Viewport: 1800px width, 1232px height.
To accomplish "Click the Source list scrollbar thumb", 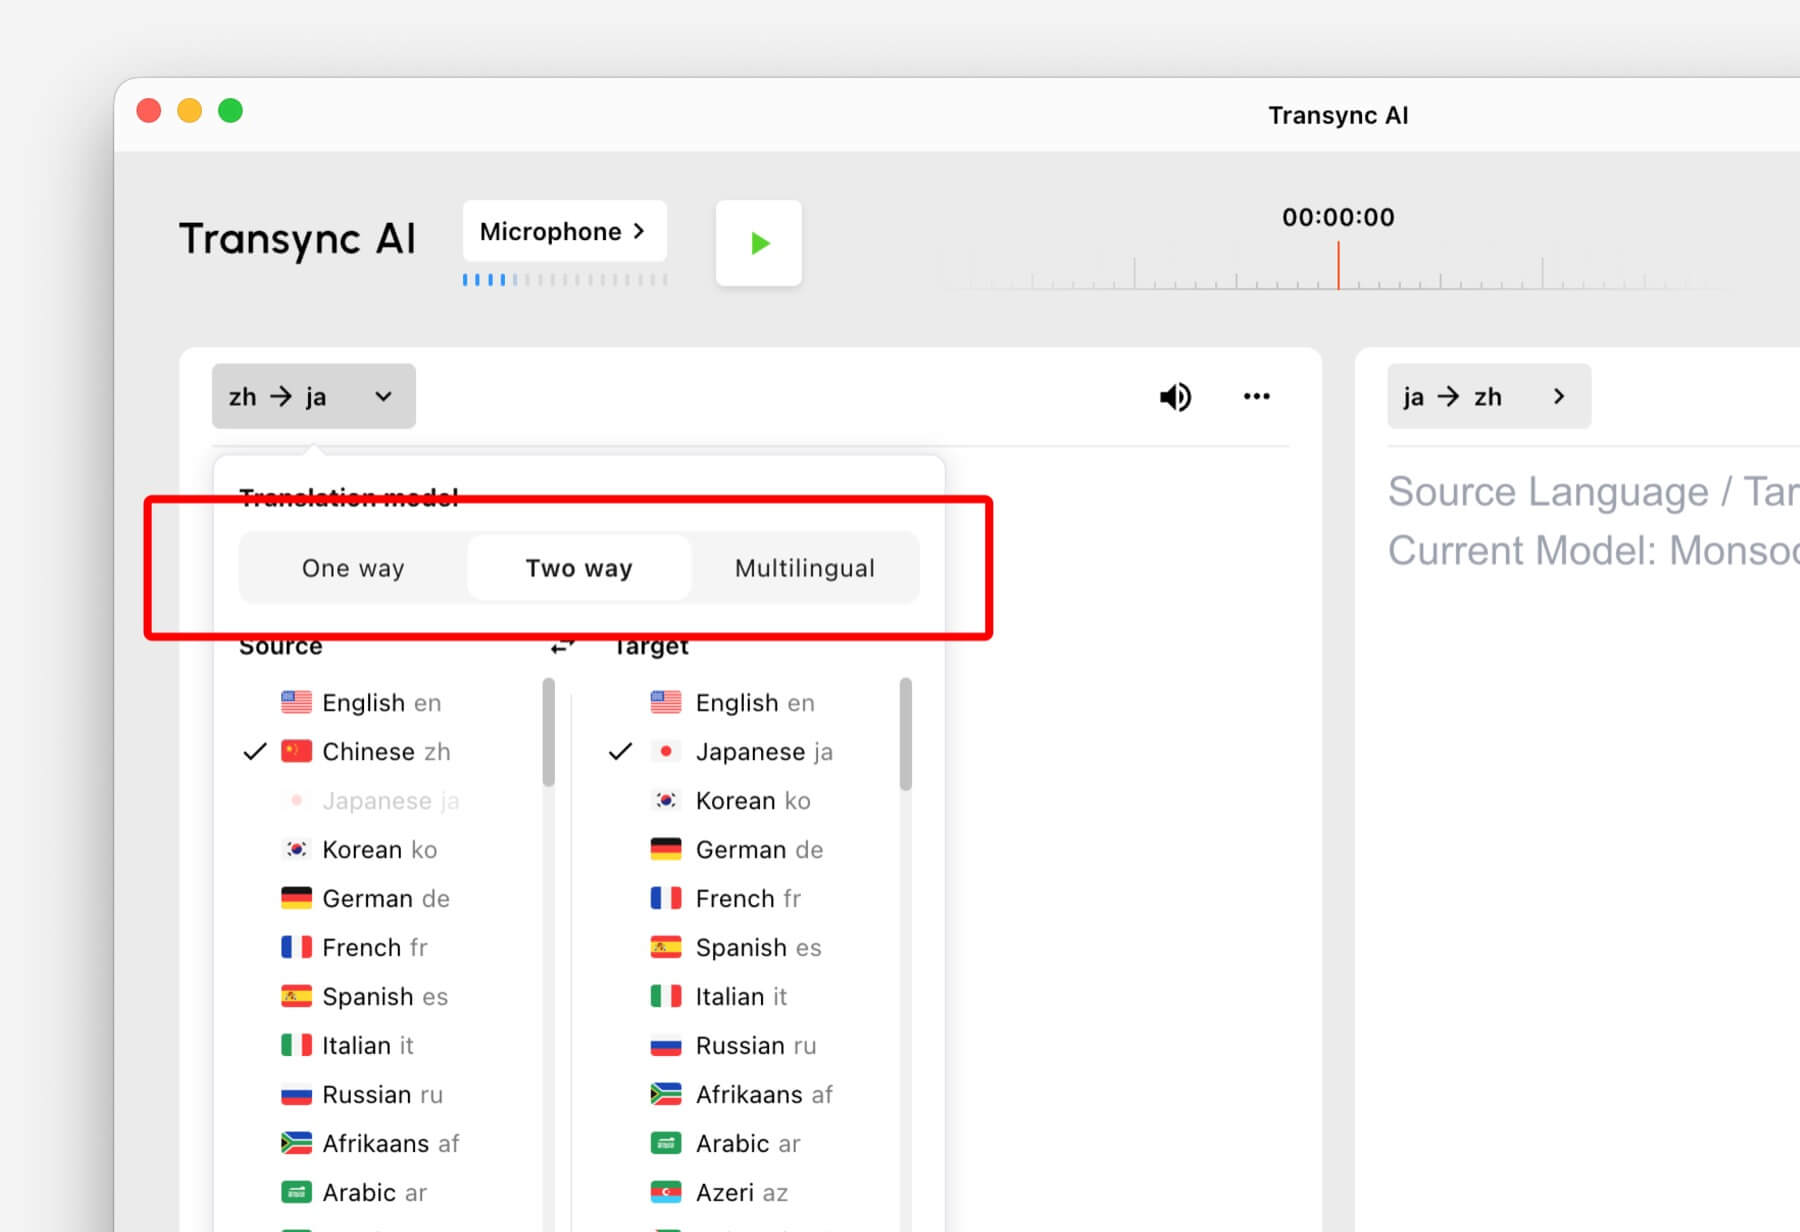I will click(548, 732).
